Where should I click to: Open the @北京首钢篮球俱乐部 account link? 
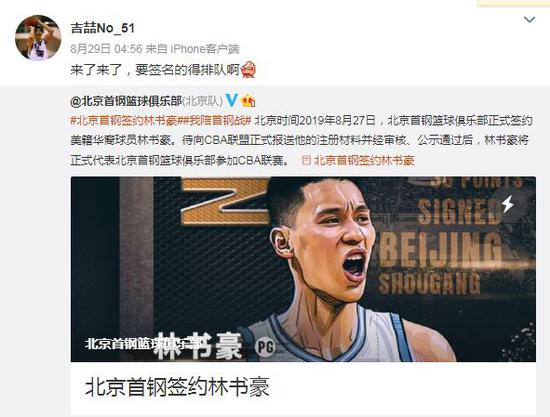(x=126, y=101)
